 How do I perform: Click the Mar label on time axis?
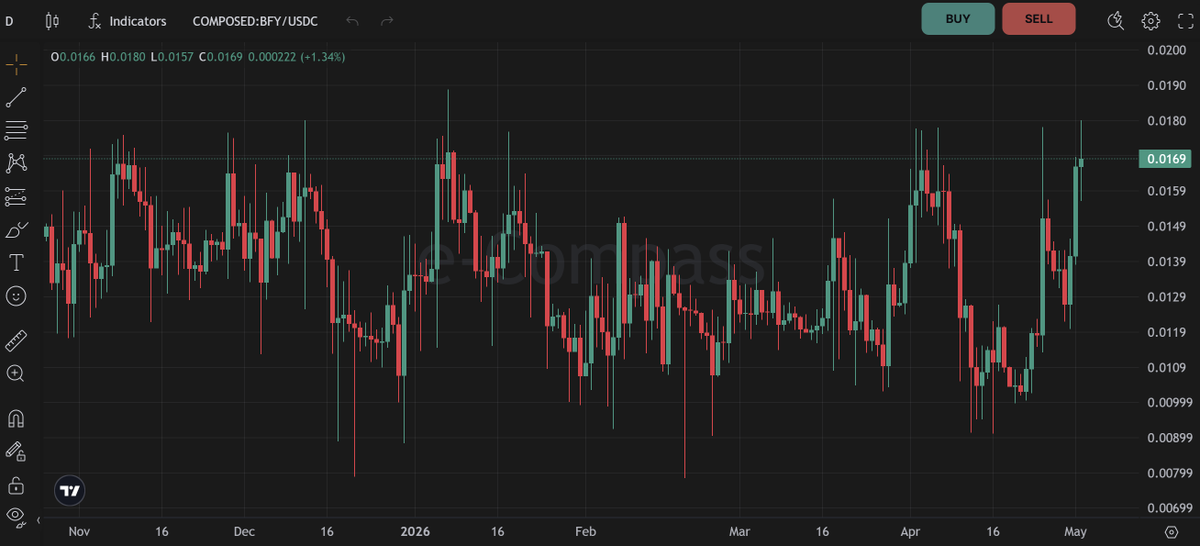pyautogui.click(x=739, y=531)
